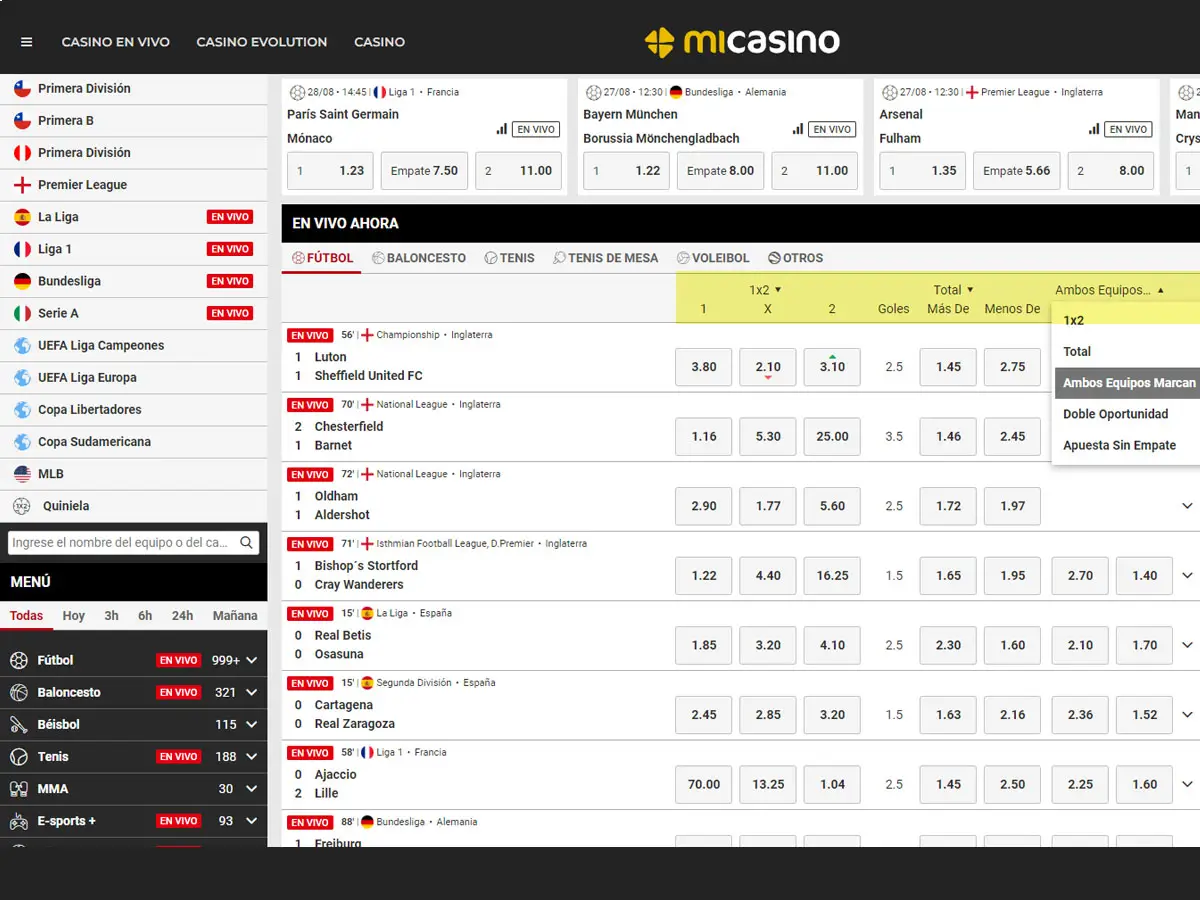Viewport: 1200px width, 900px height.
Task: Click the France flag icon beside Liga 1
Action: [22, 249]
